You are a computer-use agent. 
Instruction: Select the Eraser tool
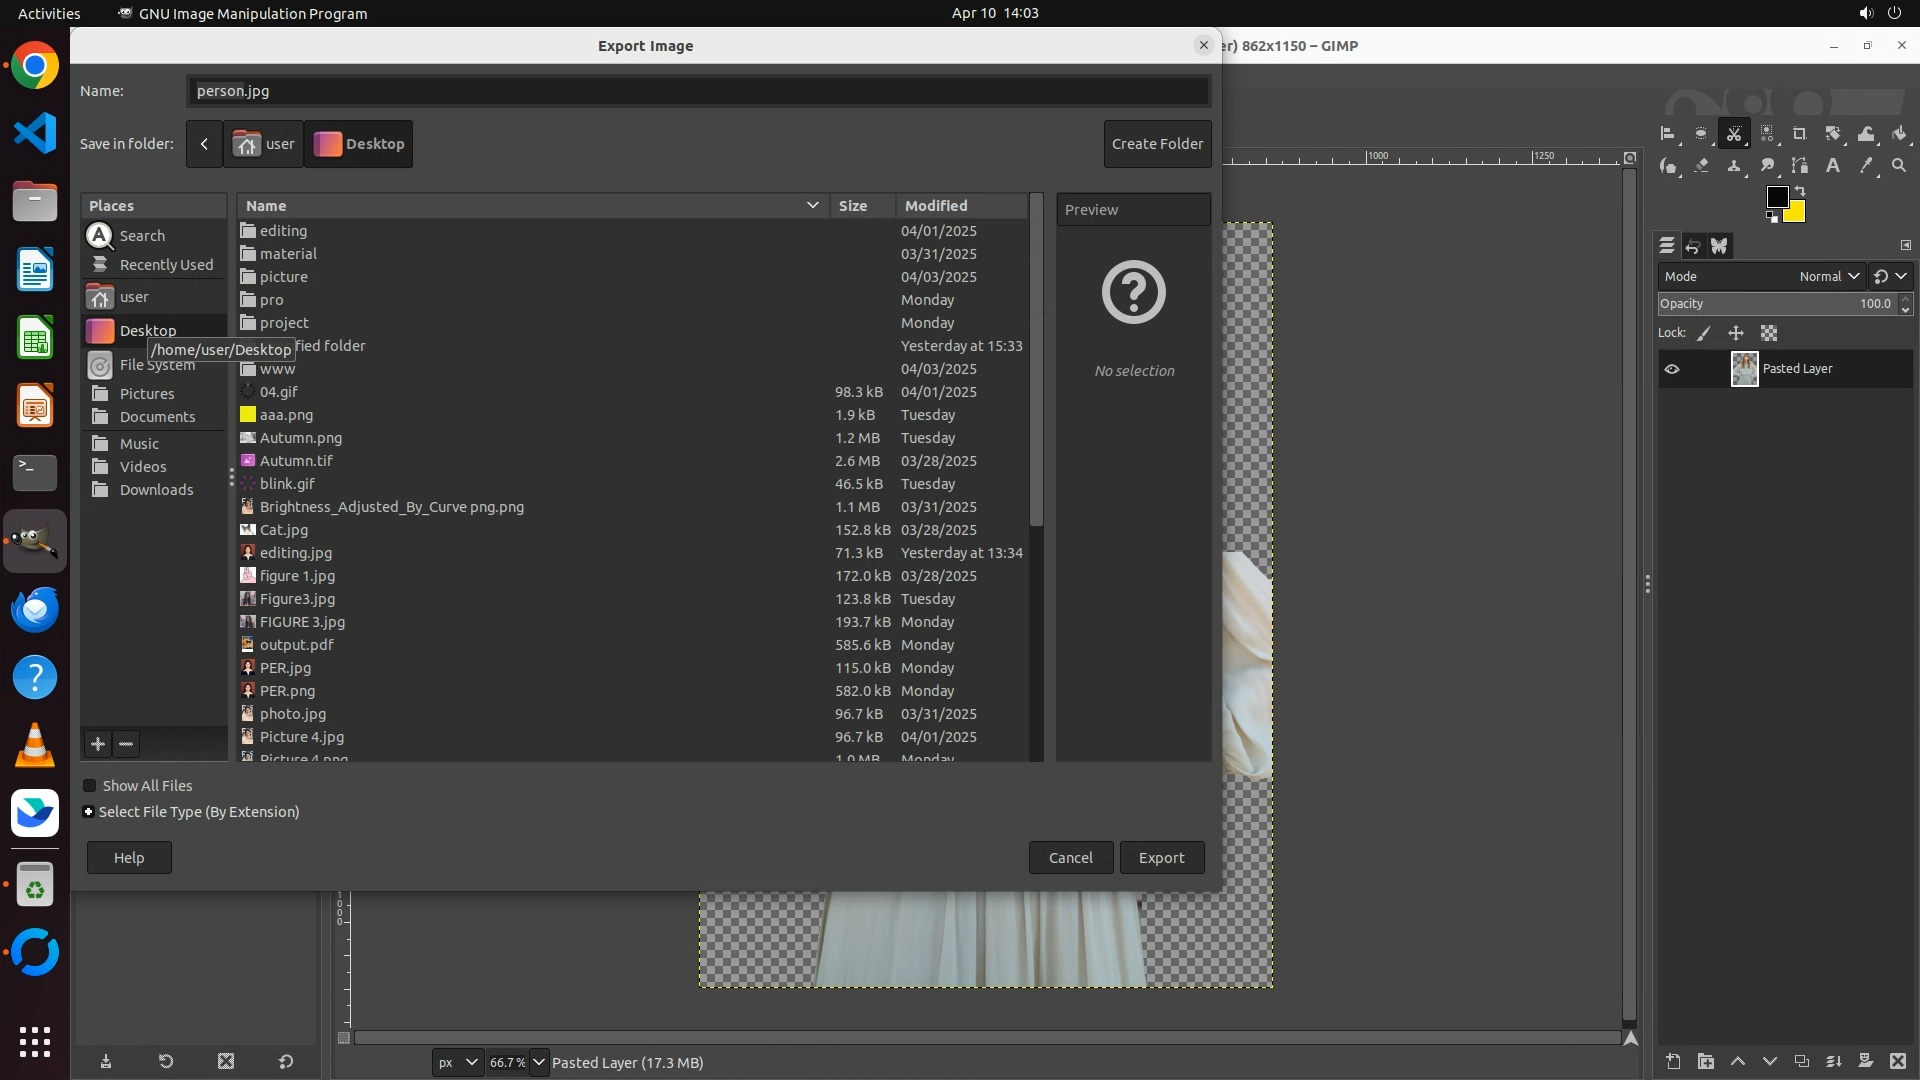tap(1701, 166)
